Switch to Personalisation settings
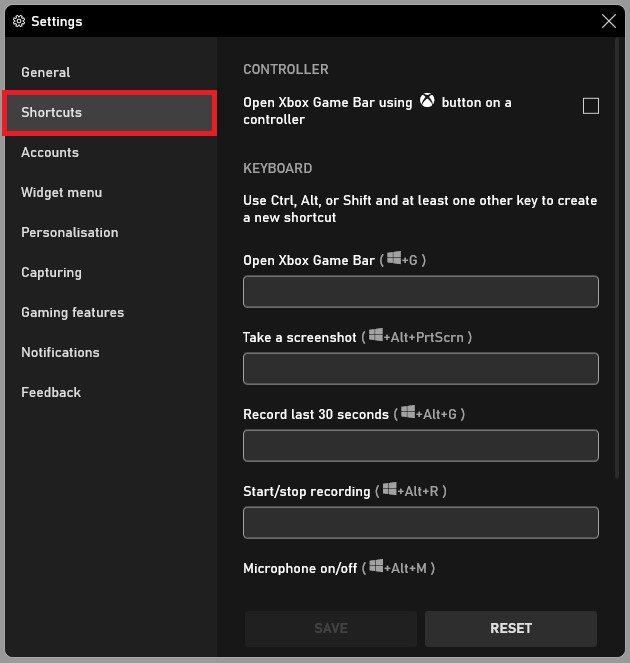 click(x=70, y=232)
